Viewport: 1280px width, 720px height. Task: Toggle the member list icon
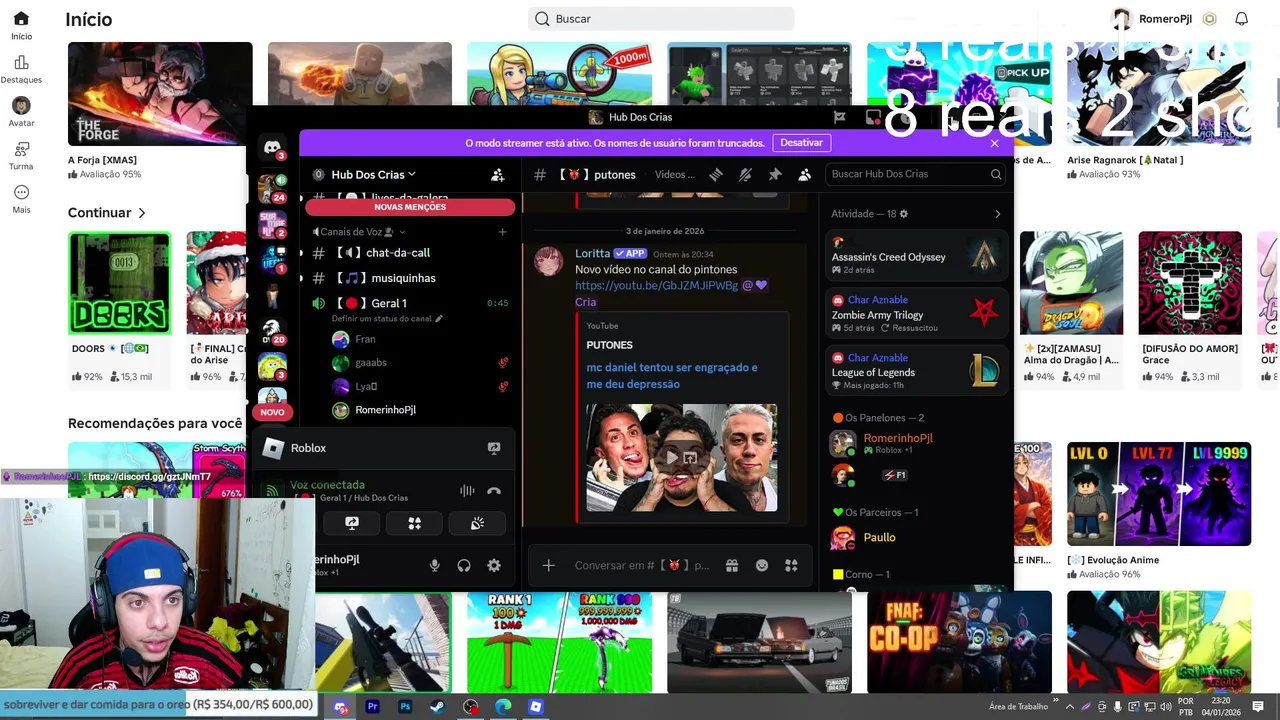coord(804,174)
